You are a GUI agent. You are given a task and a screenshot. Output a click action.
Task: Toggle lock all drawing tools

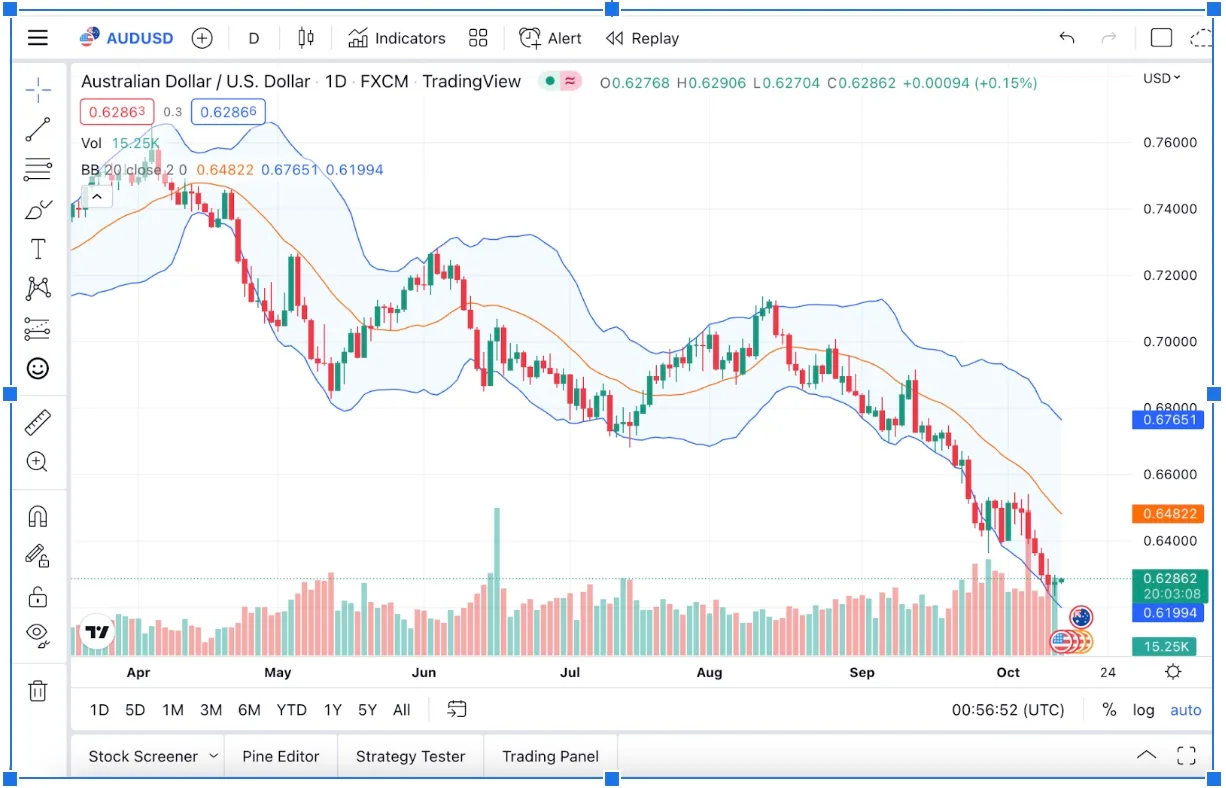(38, 597)
